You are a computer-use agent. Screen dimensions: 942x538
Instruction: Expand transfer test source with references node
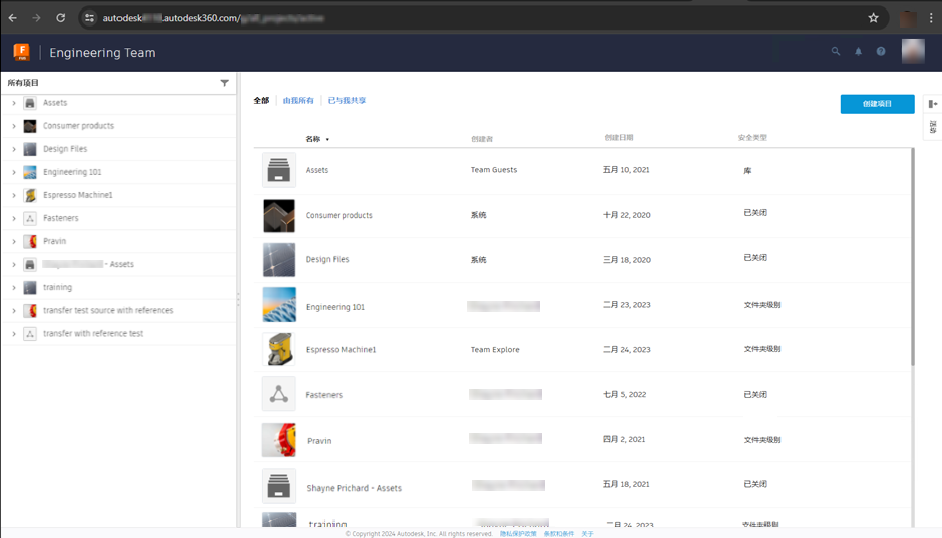(x=14, y=310)
